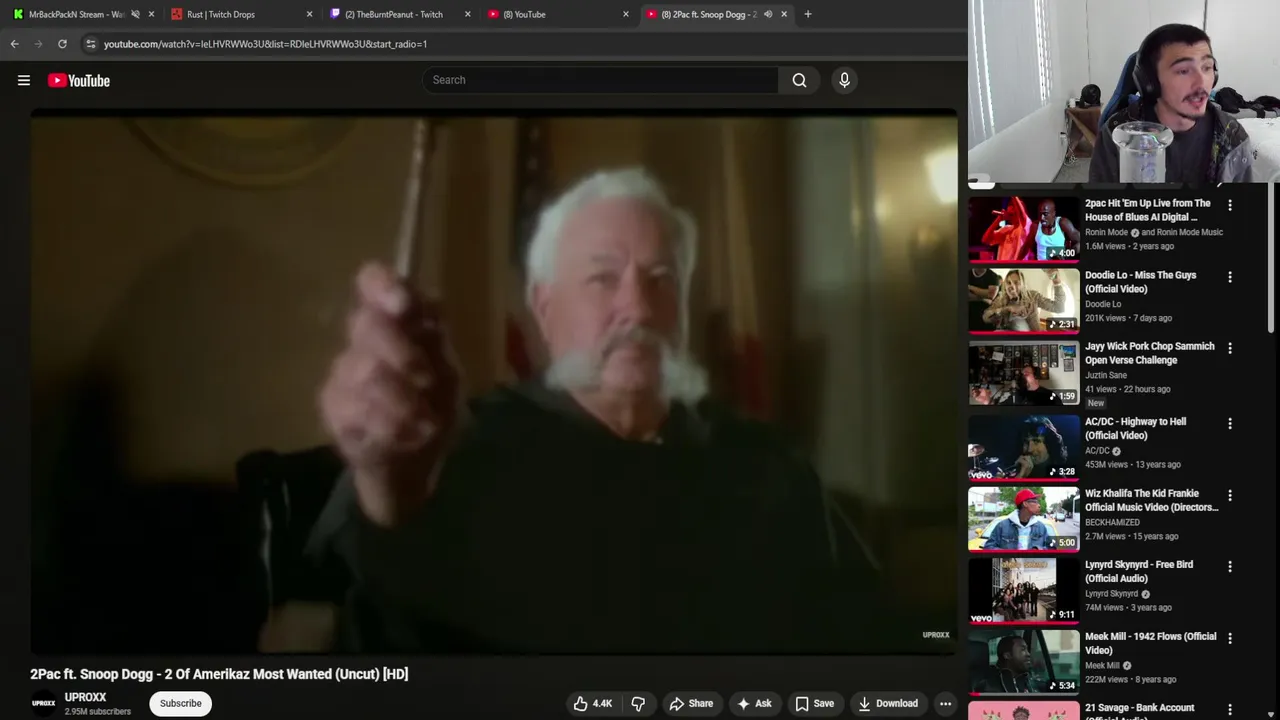Mute the 2Pac tab via its speaker icon
The width and height of the screenshot is (1280, 720).
click(768, 14)
